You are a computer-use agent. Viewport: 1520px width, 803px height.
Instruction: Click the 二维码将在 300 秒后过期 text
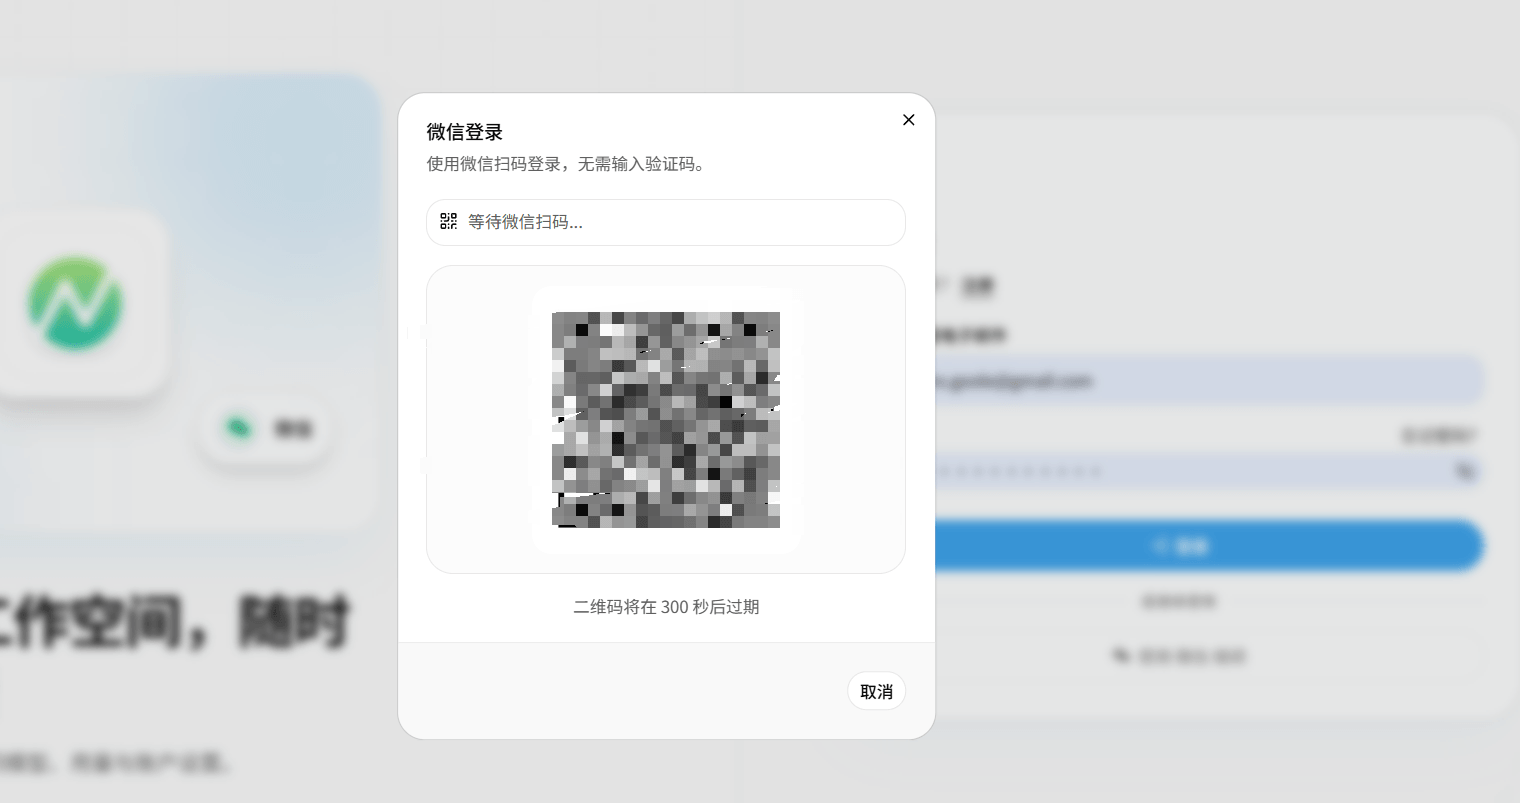666,607
